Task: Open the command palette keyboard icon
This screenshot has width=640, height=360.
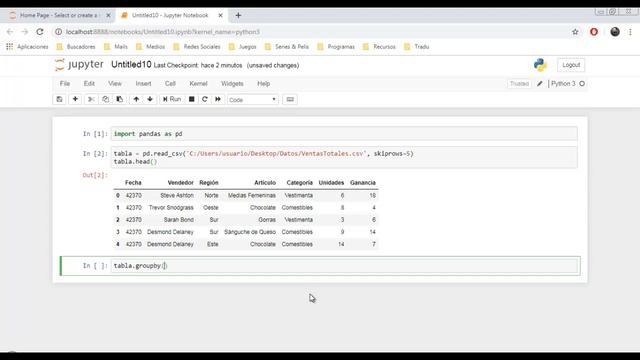Action: 290,99
